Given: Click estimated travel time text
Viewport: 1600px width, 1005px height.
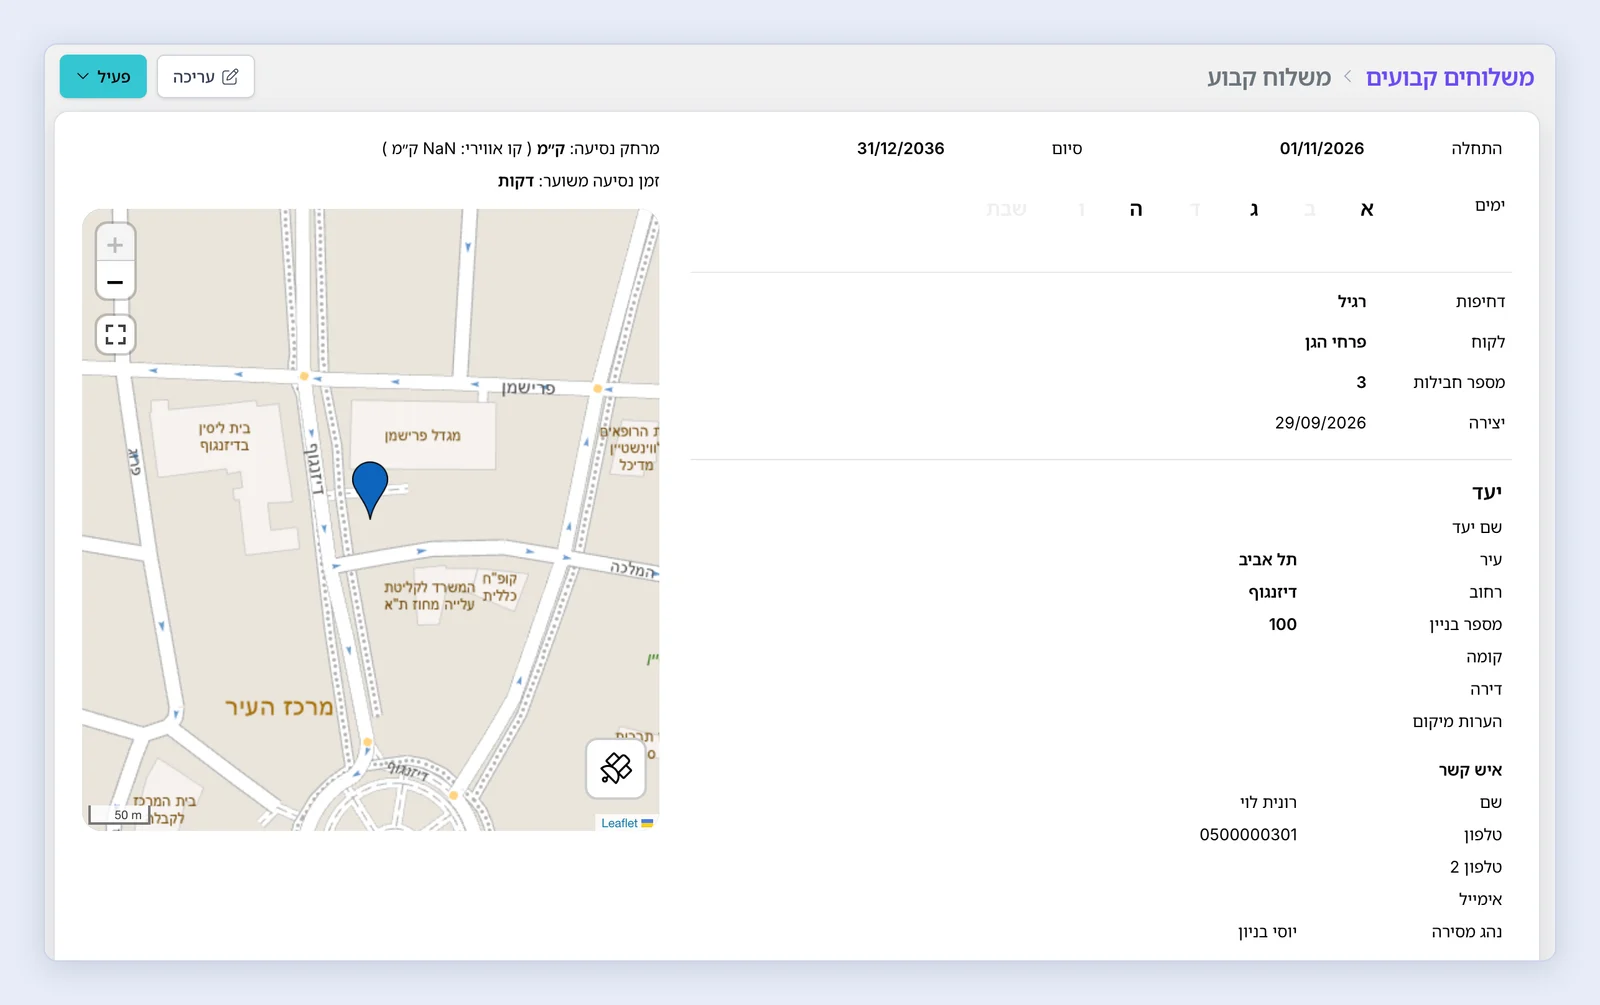Looking at the screenshot, I should coord(579,181).
